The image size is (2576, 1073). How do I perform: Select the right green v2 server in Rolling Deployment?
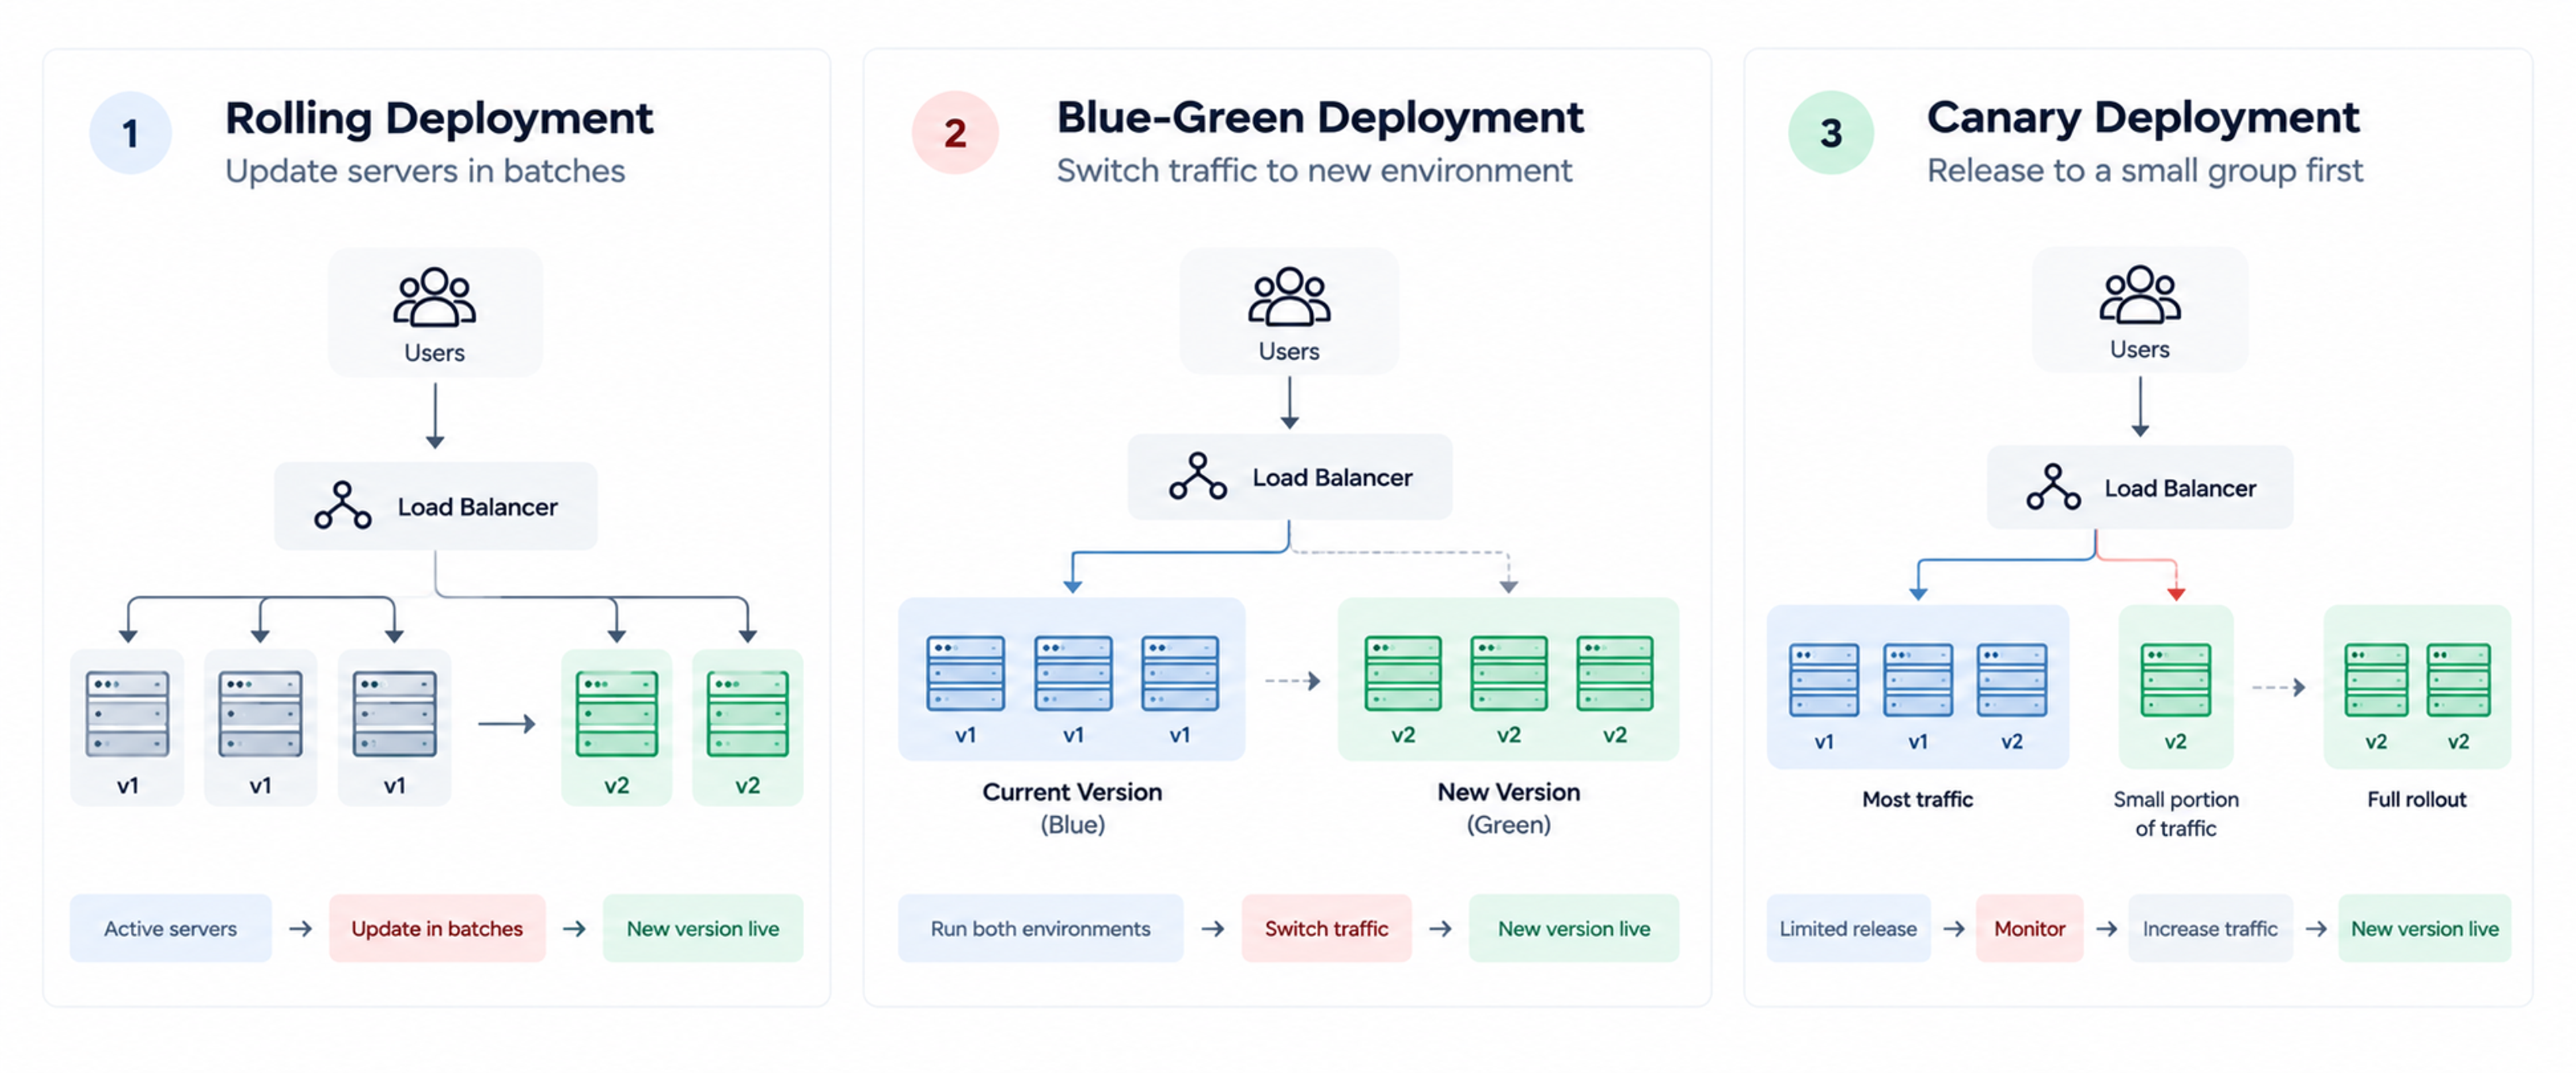tap(748, 713)
